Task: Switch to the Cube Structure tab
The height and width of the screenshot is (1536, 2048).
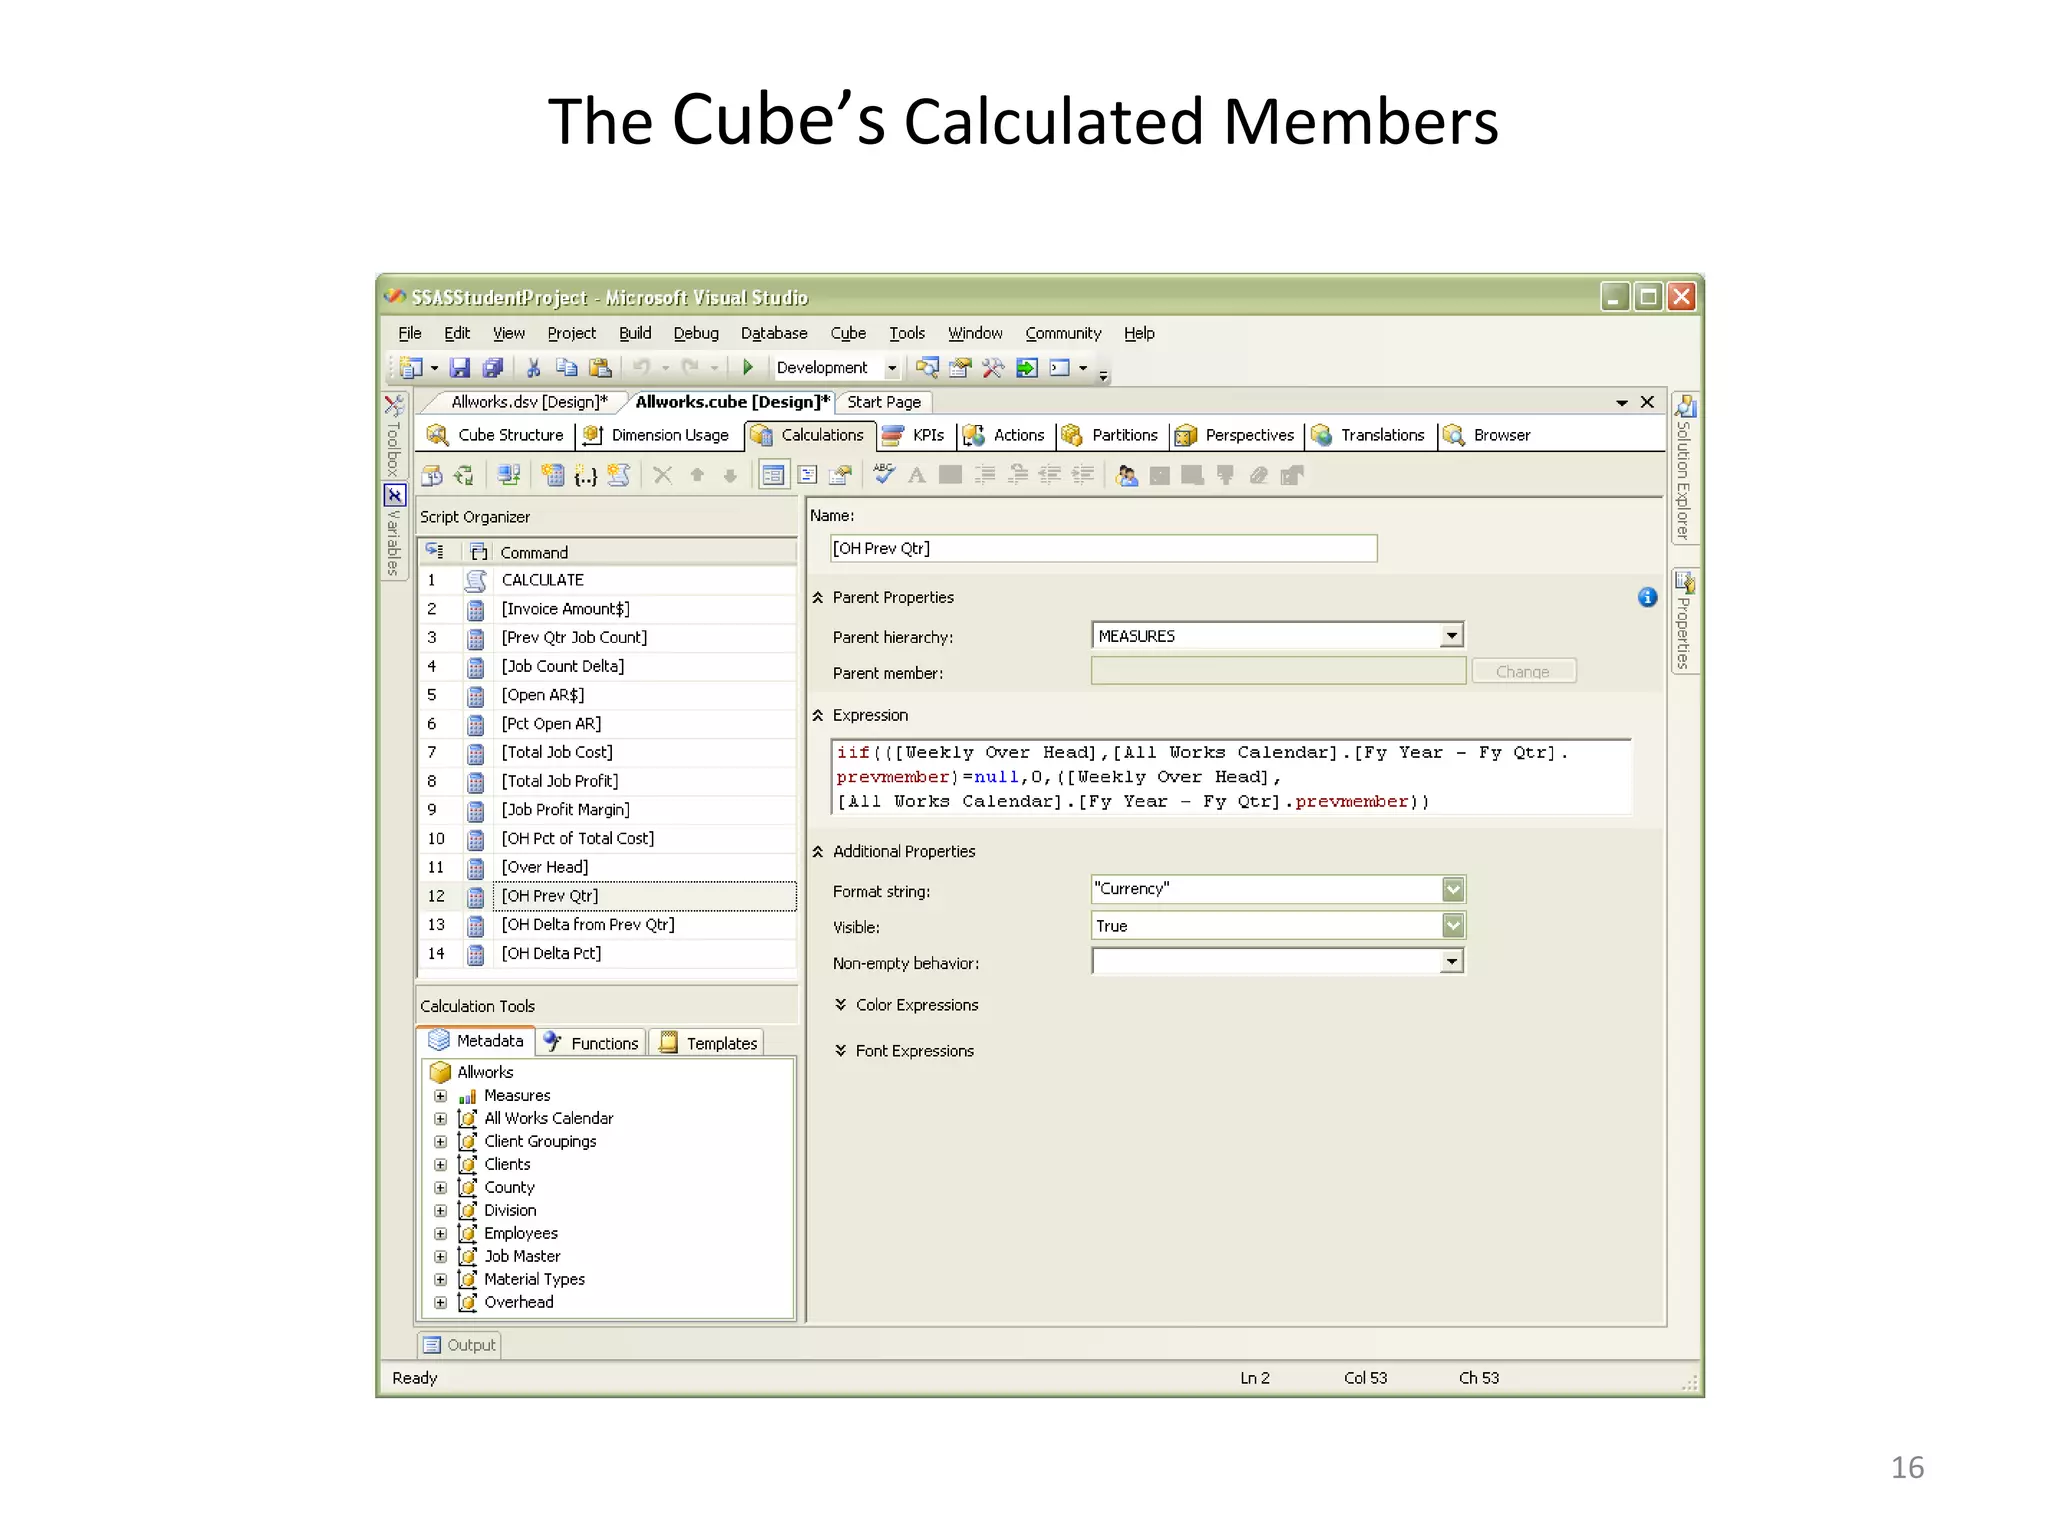Action: coord(497,436)
